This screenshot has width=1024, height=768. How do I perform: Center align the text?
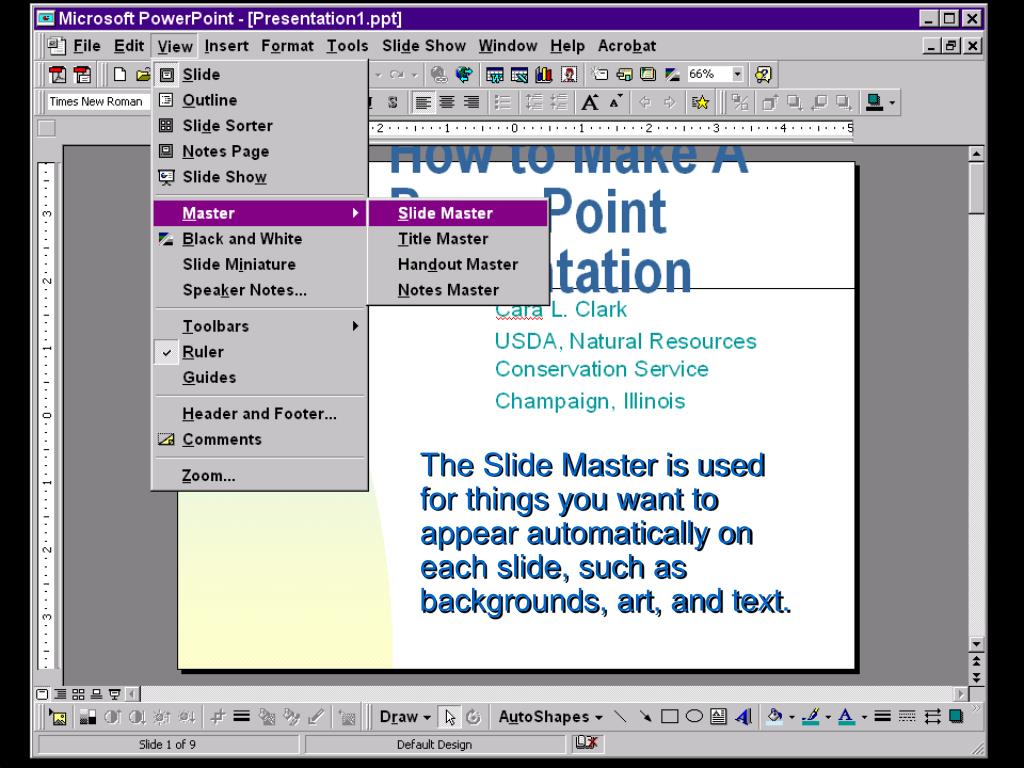click(447, 102)
